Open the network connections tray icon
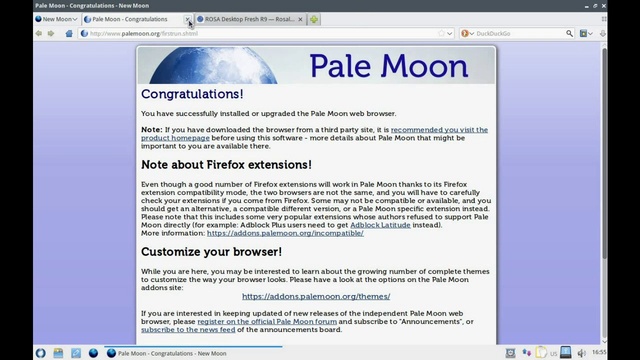Image resolution: width=640 pixels, height=360 pixels. pyautogui.click(x=527, y=353)
